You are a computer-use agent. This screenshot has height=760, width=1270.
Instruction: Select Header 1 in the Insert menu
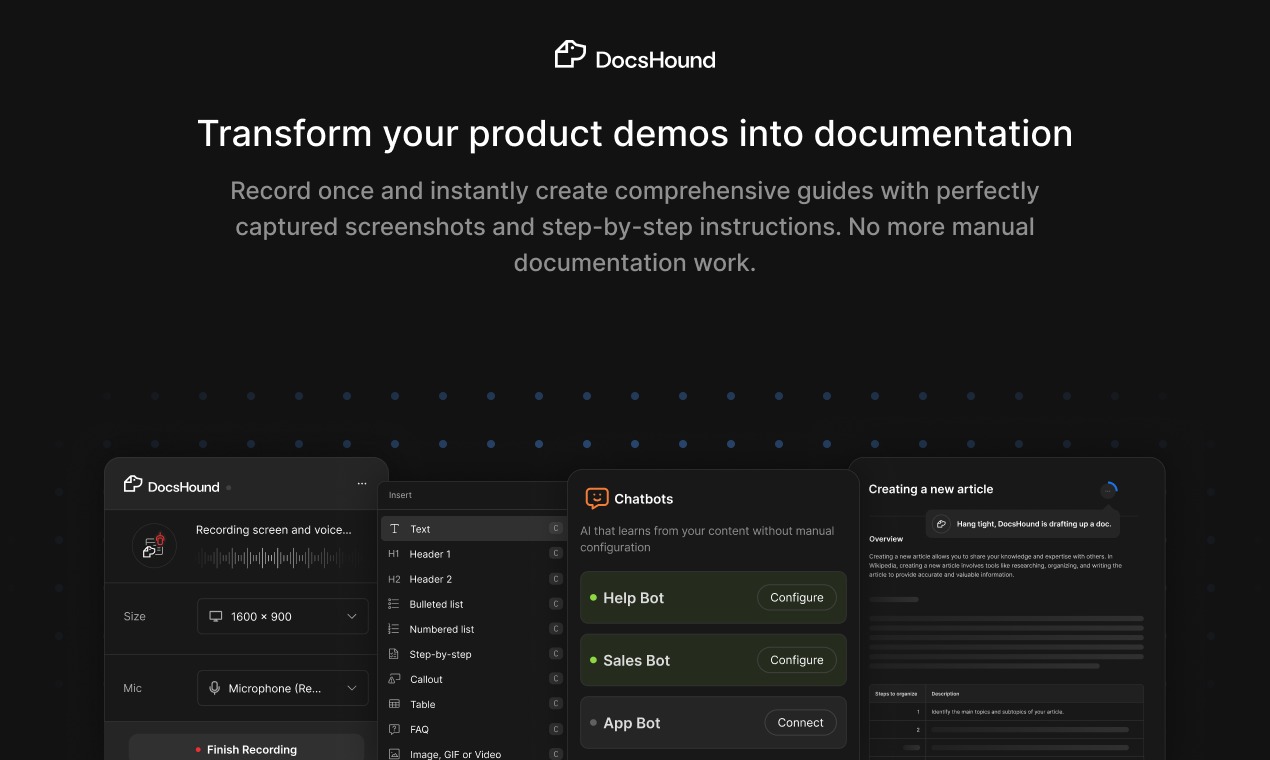coord(474,554)
